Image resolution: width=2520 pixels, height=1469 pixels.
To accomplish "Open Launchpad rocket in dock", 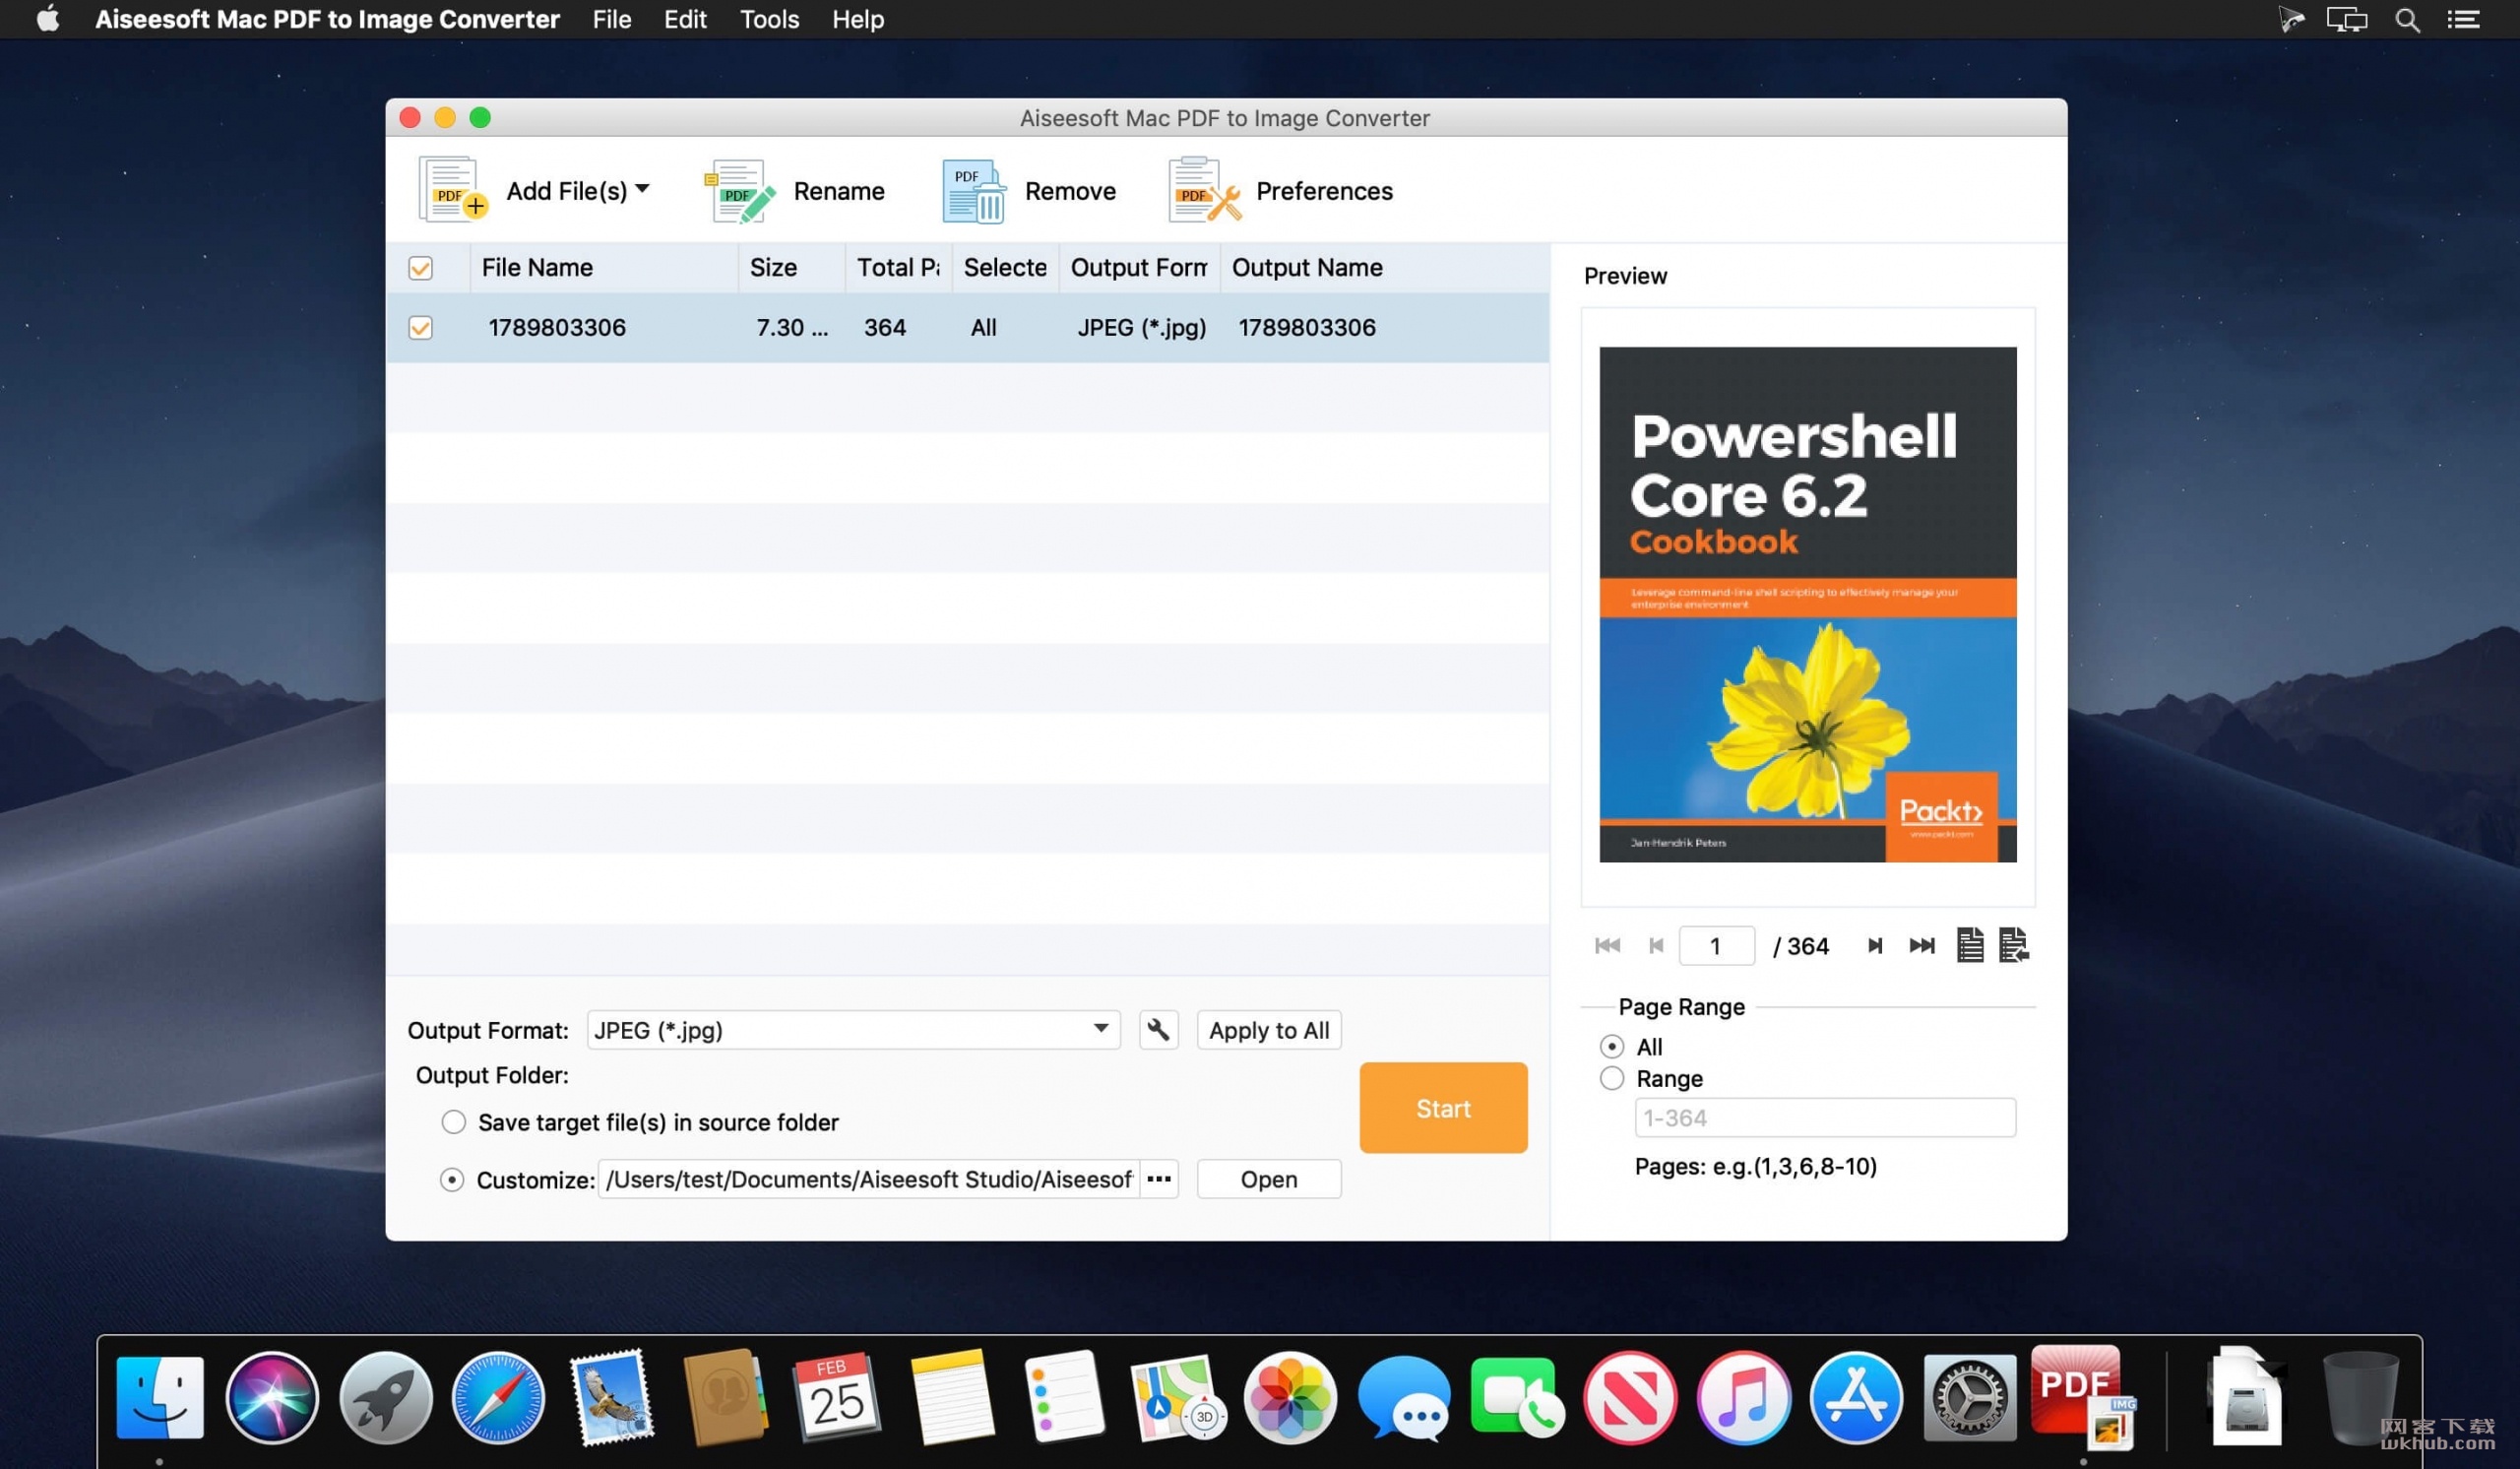I will (385, 1397).
